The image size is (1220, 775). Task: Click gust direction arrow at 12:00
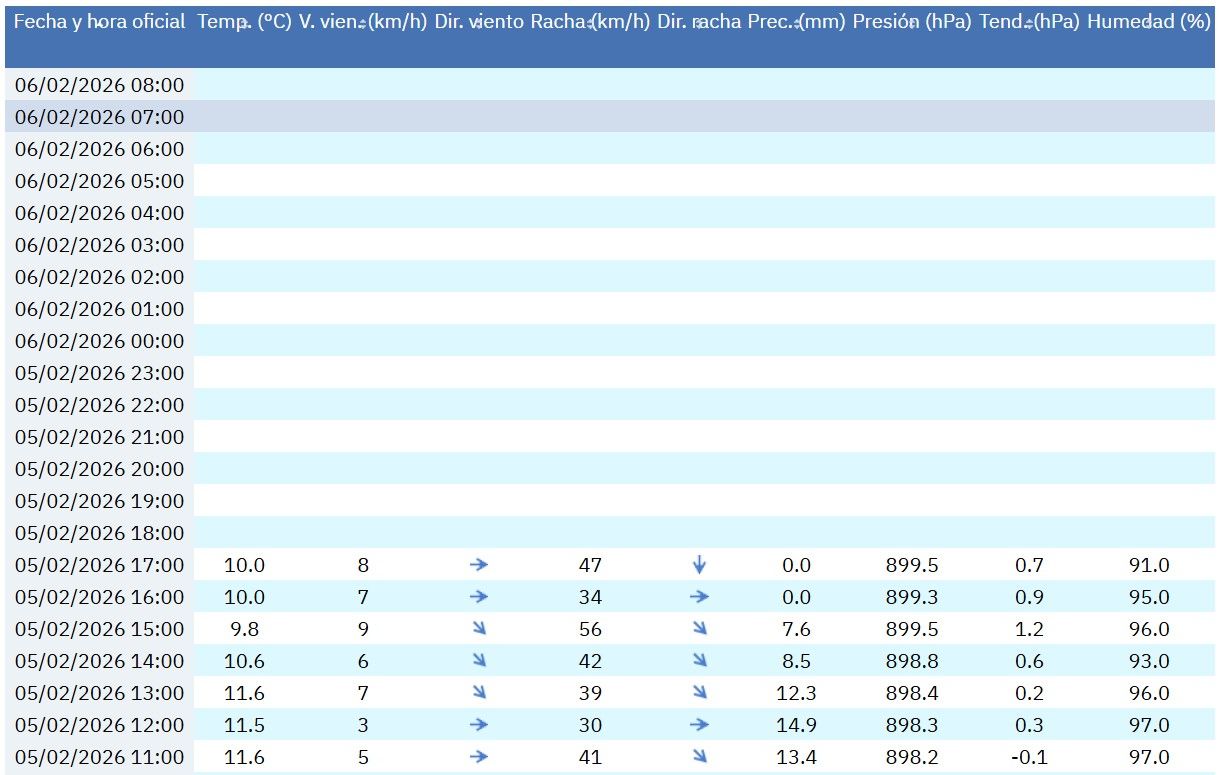tap(699, 725)
